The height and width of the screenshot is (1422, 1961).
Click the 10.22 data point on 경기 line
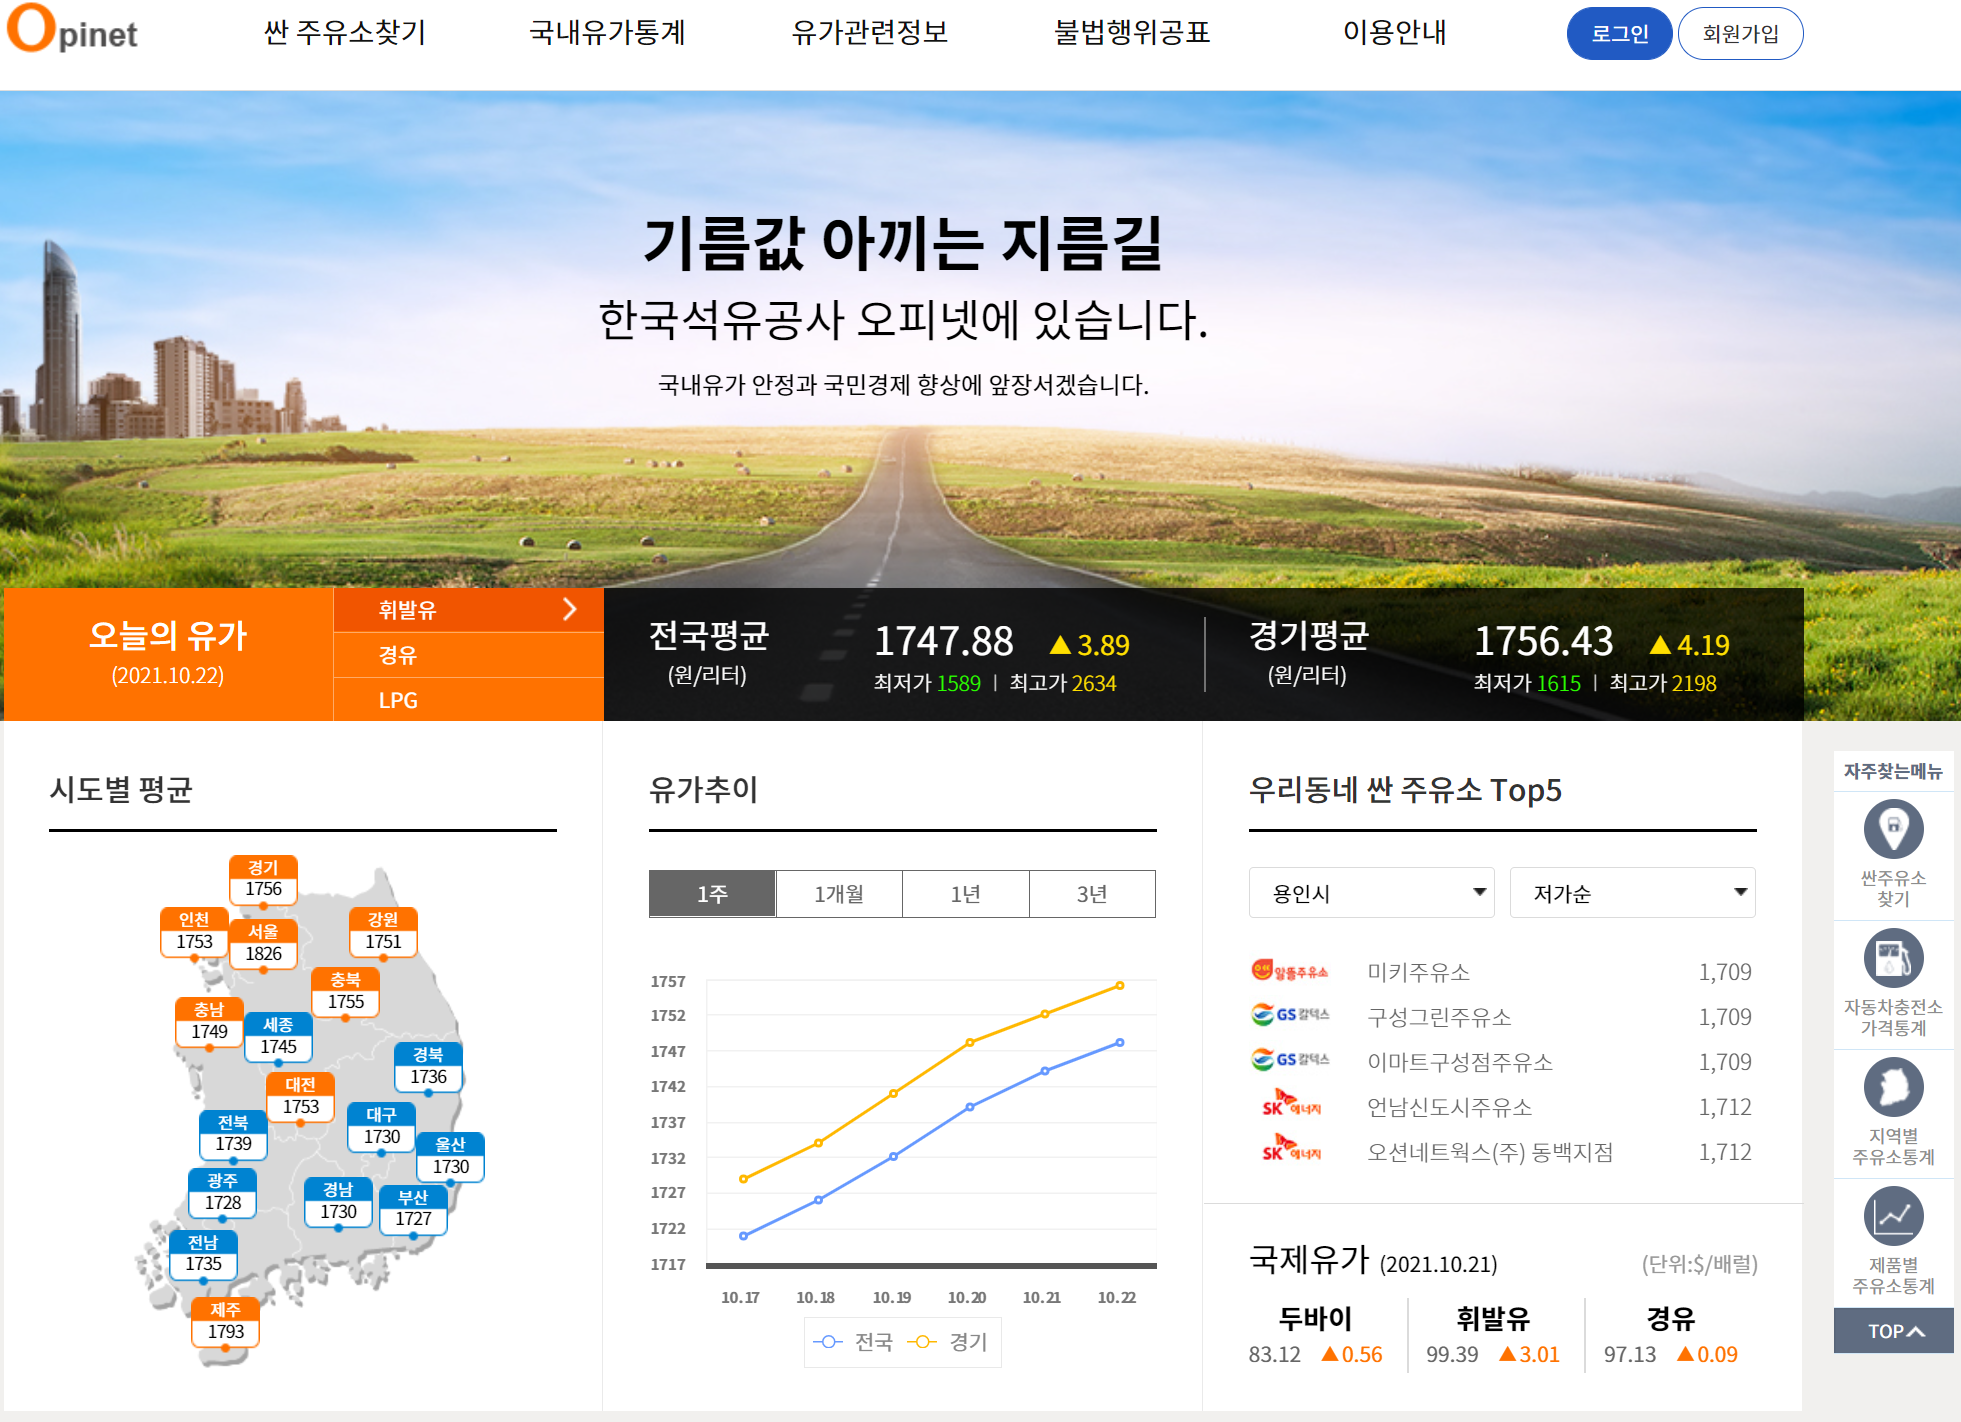(1119, 986)
